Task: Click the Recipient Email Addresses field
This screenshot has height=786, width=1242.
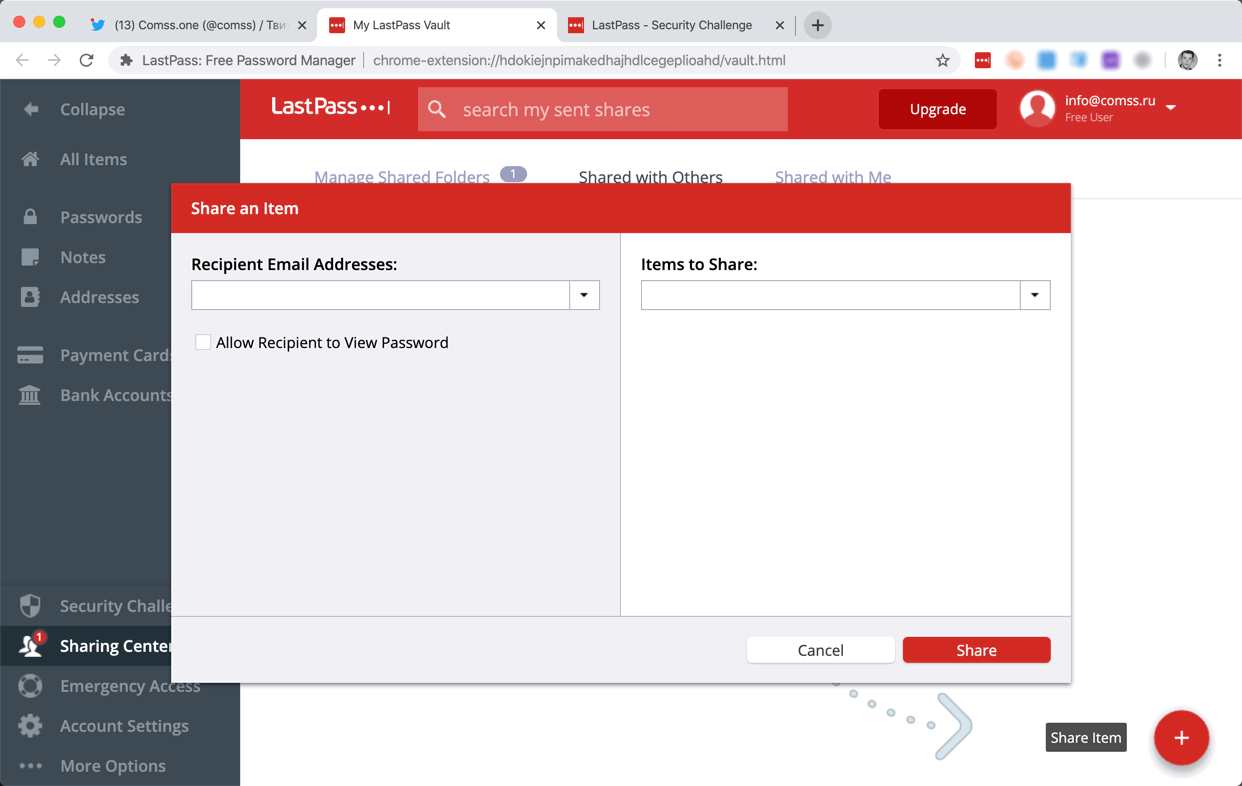Action: [x=381, y=295]
